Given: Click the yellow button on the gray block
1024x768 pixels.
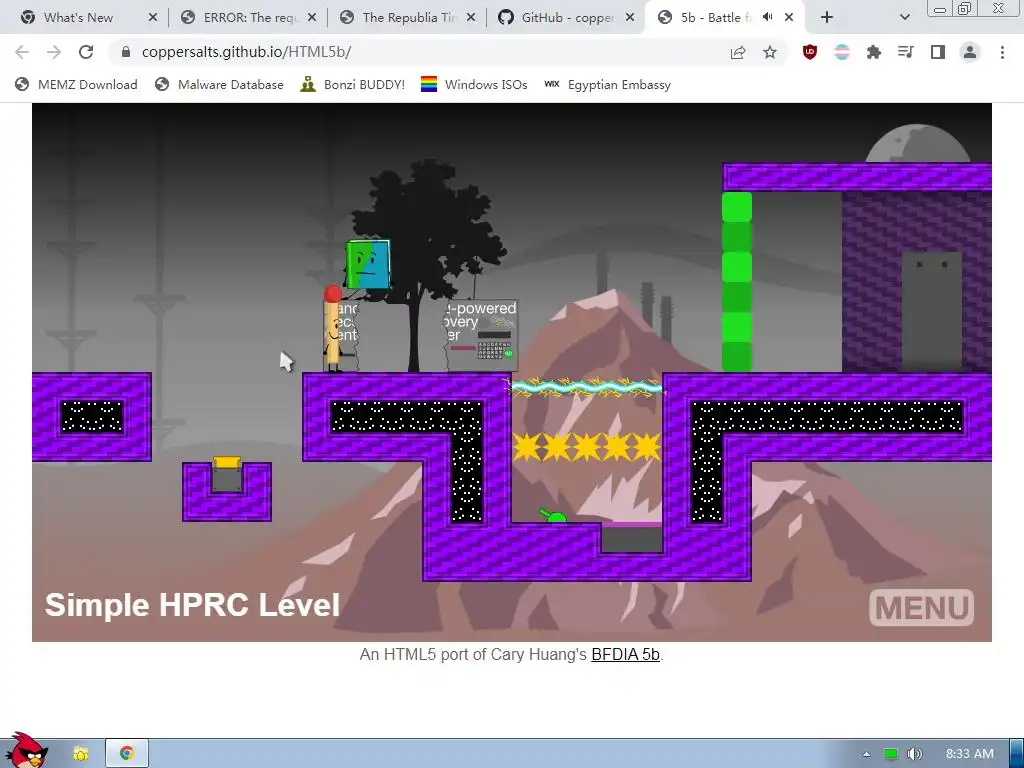Looking at the screenshot, I should point(227,463).
